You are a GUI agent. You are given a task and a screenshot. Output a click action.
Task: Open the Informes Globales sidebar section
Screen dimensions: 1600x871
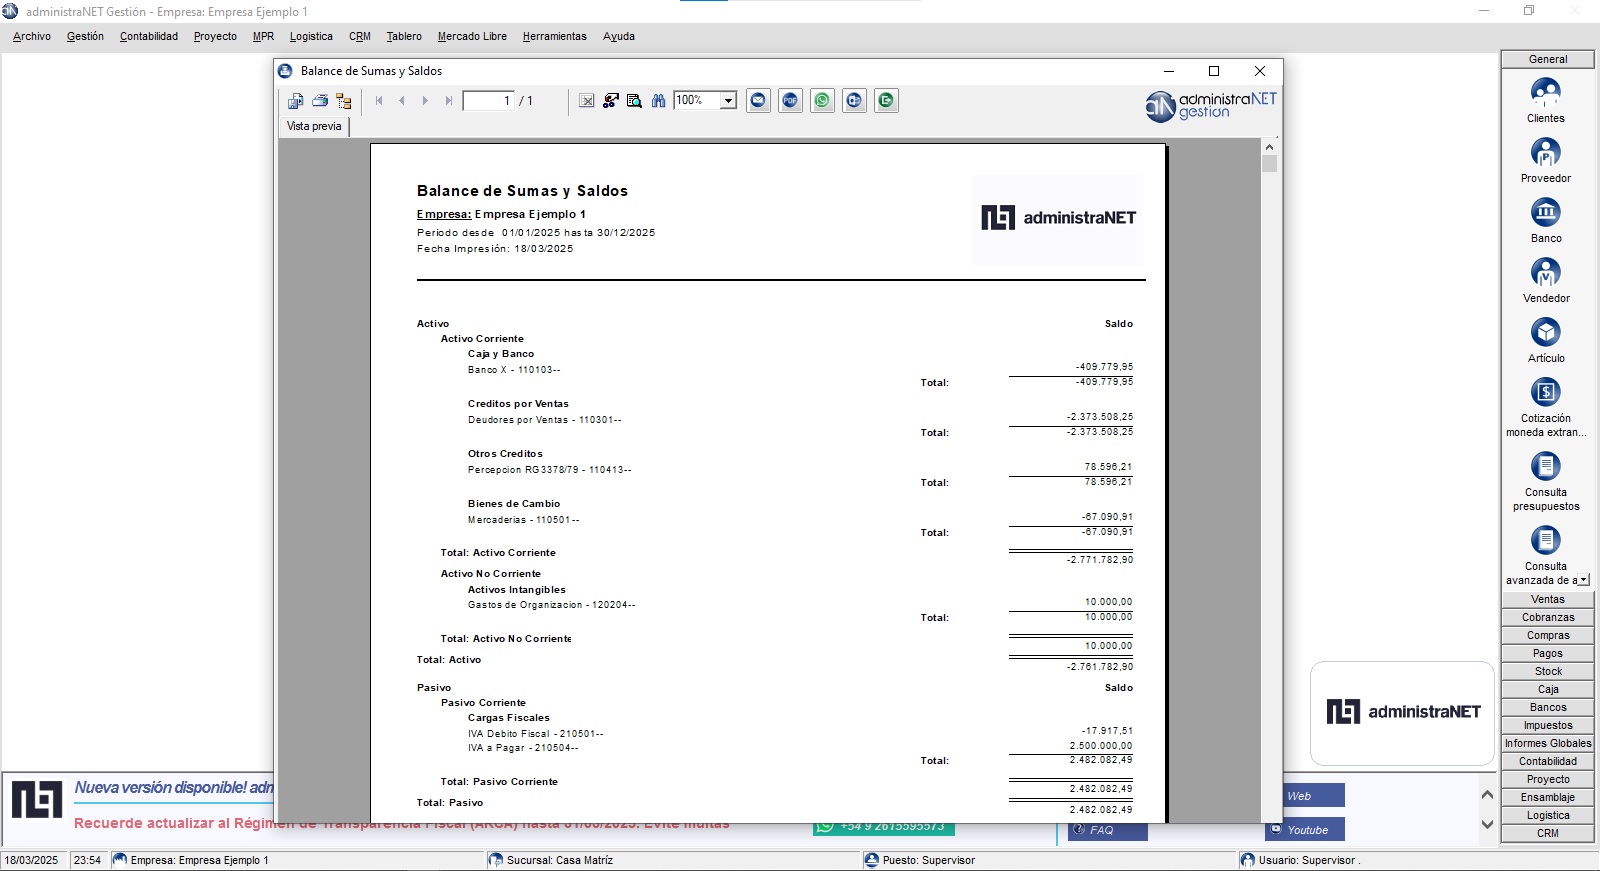pos(1548,743)
